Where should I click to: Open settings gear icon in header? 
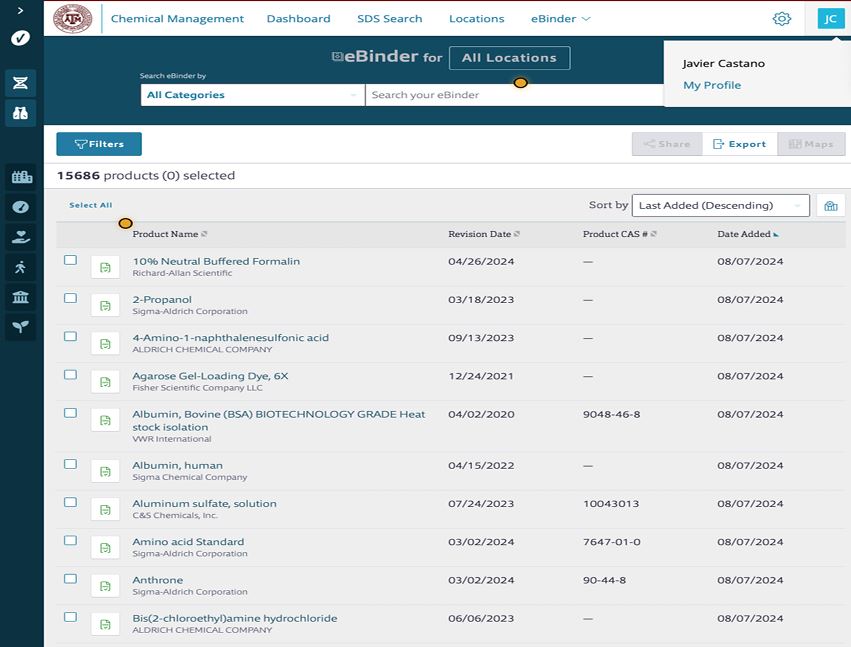pyautogui.click(x=781, y=19)
